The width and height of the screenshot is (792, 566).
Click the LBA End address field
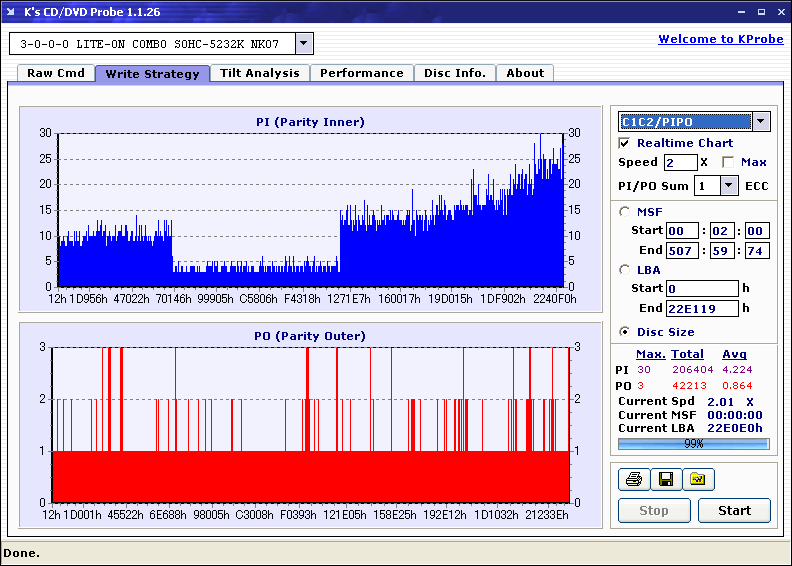(x=700, y=308)
